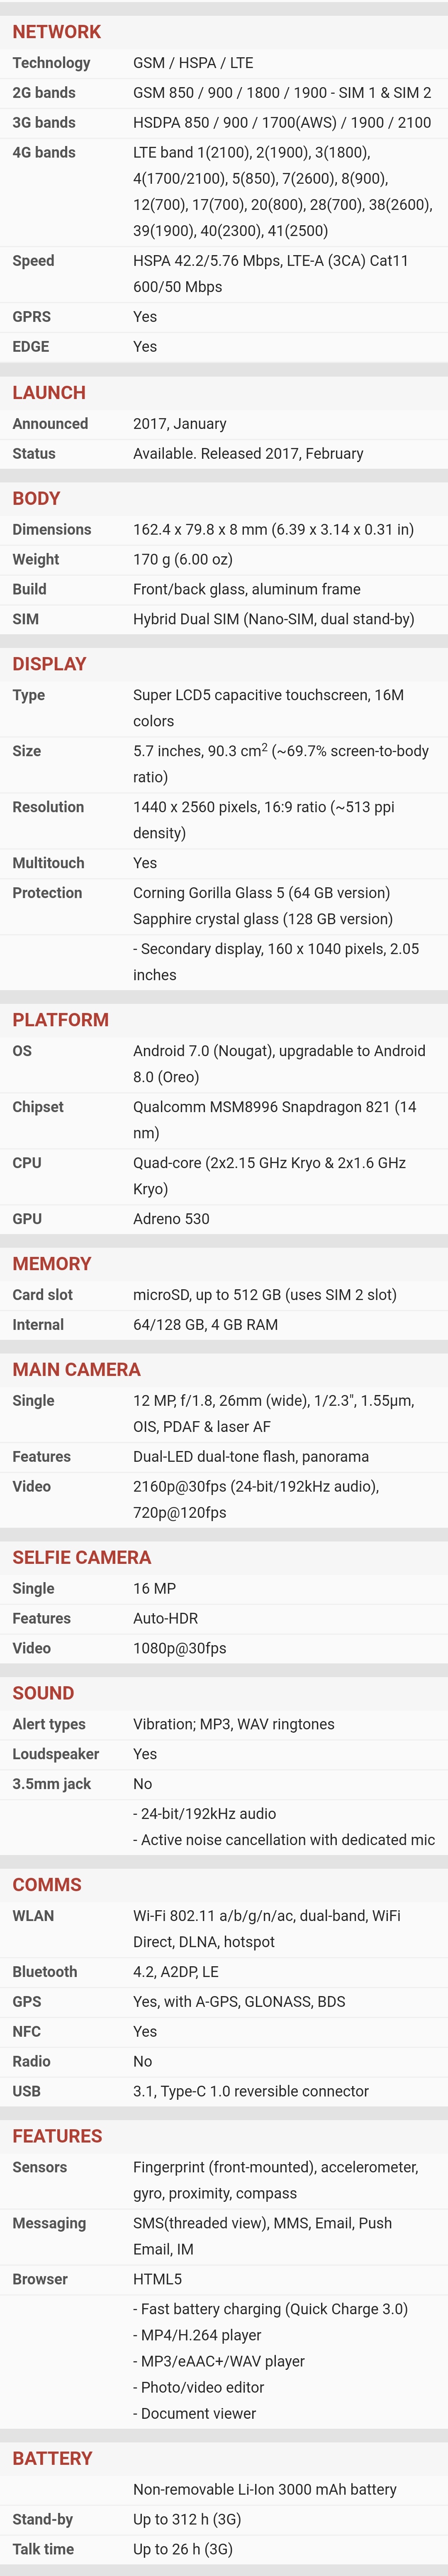Open the 3.5mm jack label link
The height and width of the screenshot is (2576, 448).
[x=51, y=1784]
